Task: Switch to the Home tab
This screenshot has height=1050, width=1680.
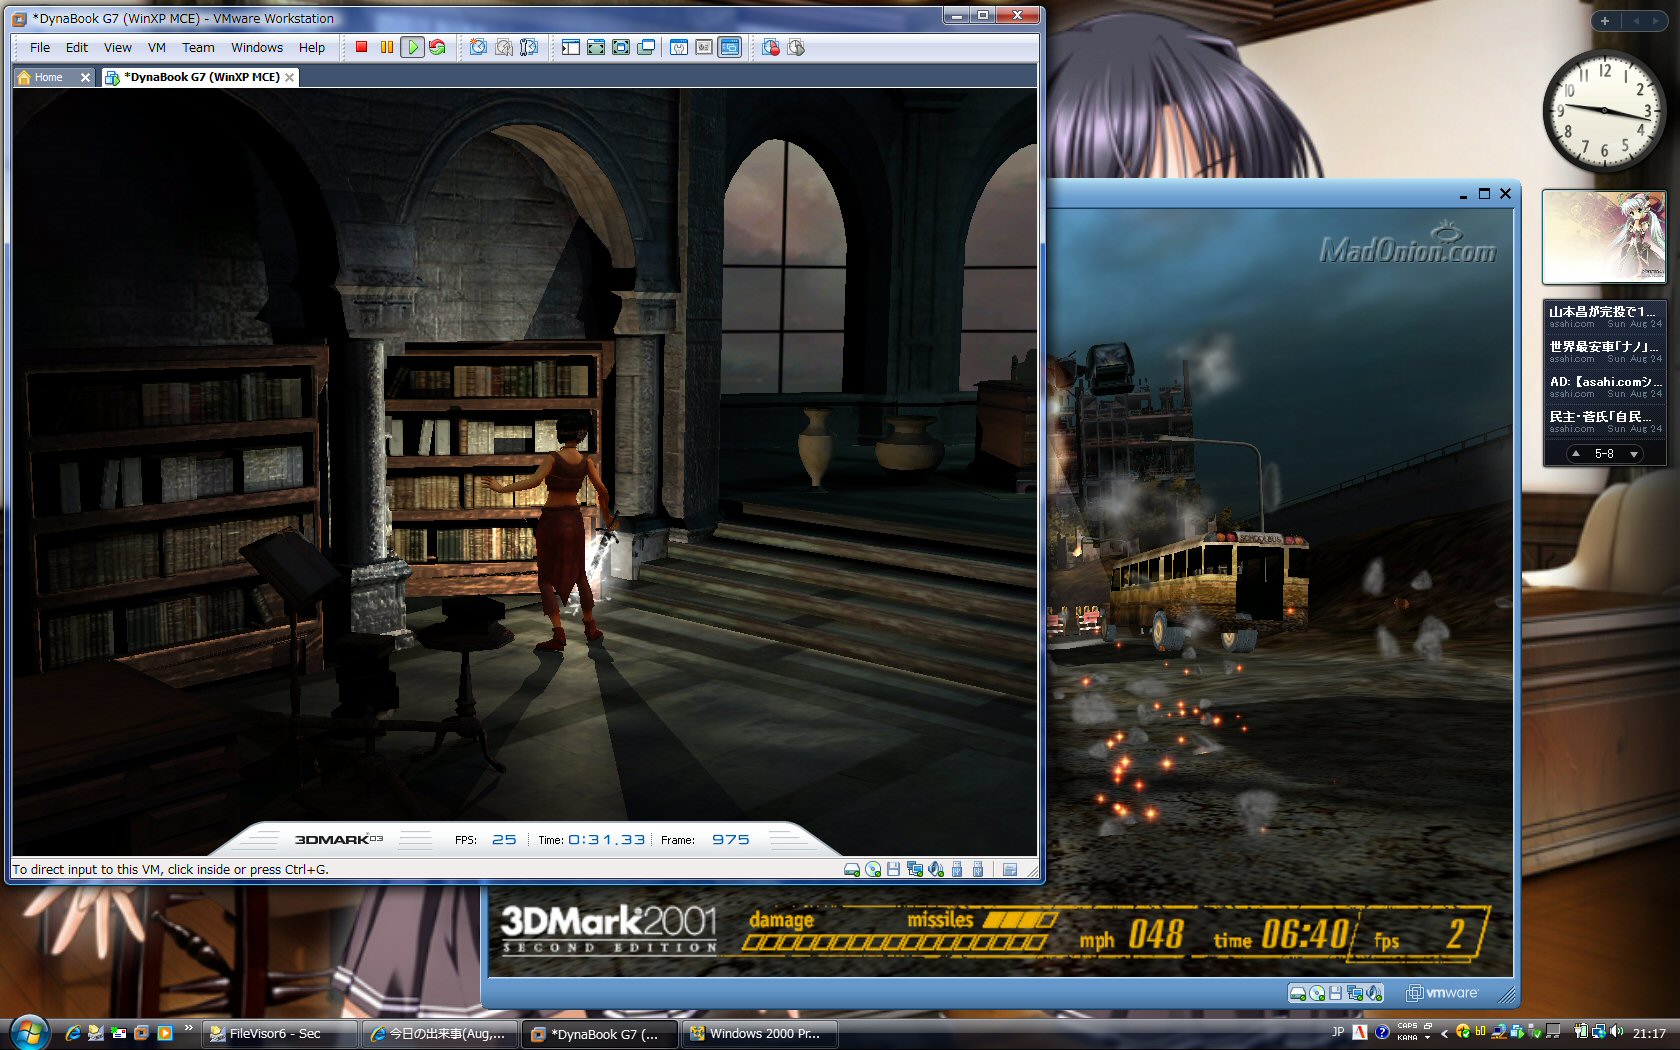Action: pyautogui.click(x=48, y=77)
